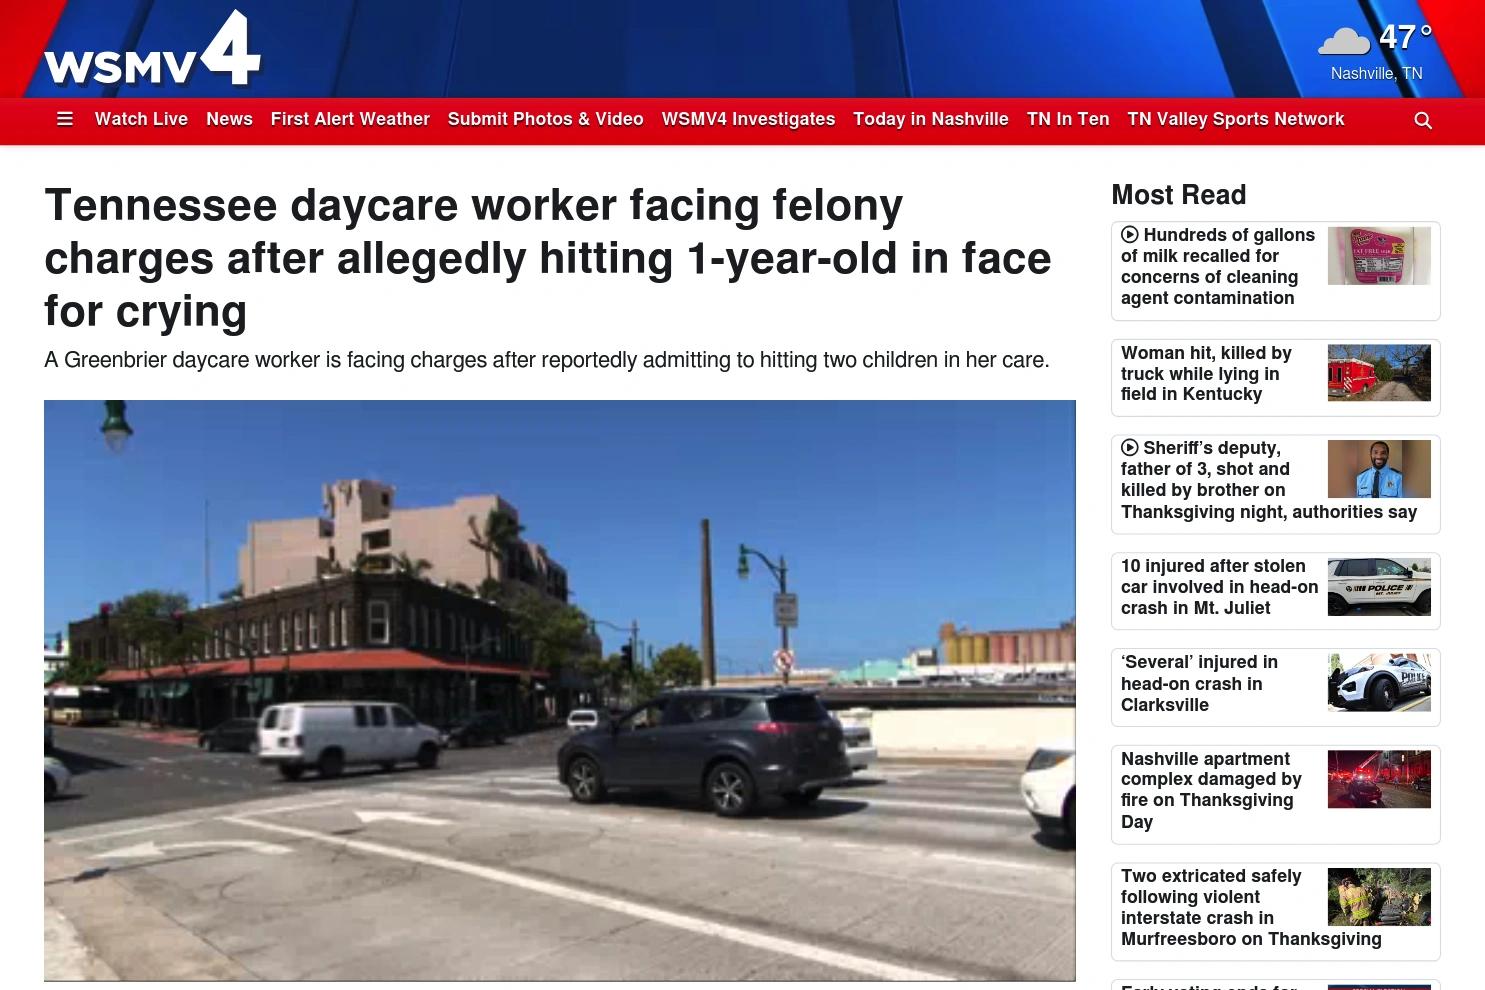The width and height of the screenshot is (1485, 990).
Task: Play video icon beside Sheriff's deputy story
Action: [x=1130, y=447]
